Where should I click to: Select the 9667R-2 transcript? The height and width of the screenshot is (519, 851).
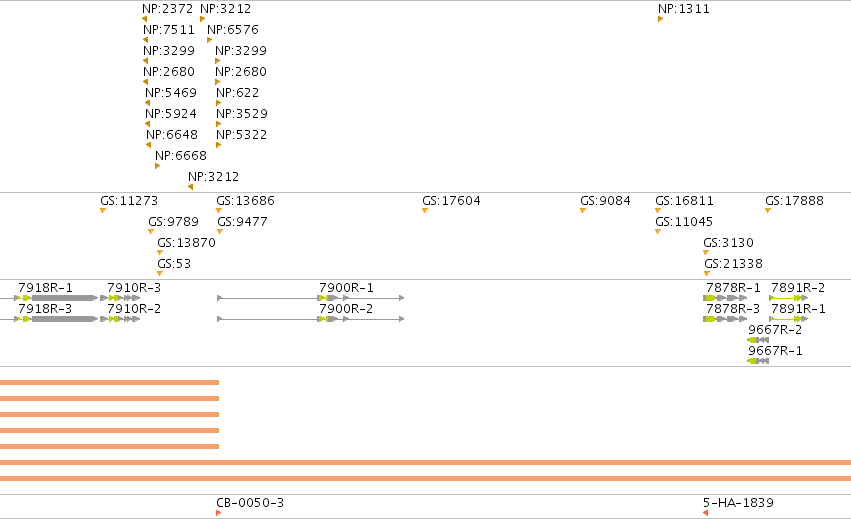pyautogui.click(x=758, y=340)
